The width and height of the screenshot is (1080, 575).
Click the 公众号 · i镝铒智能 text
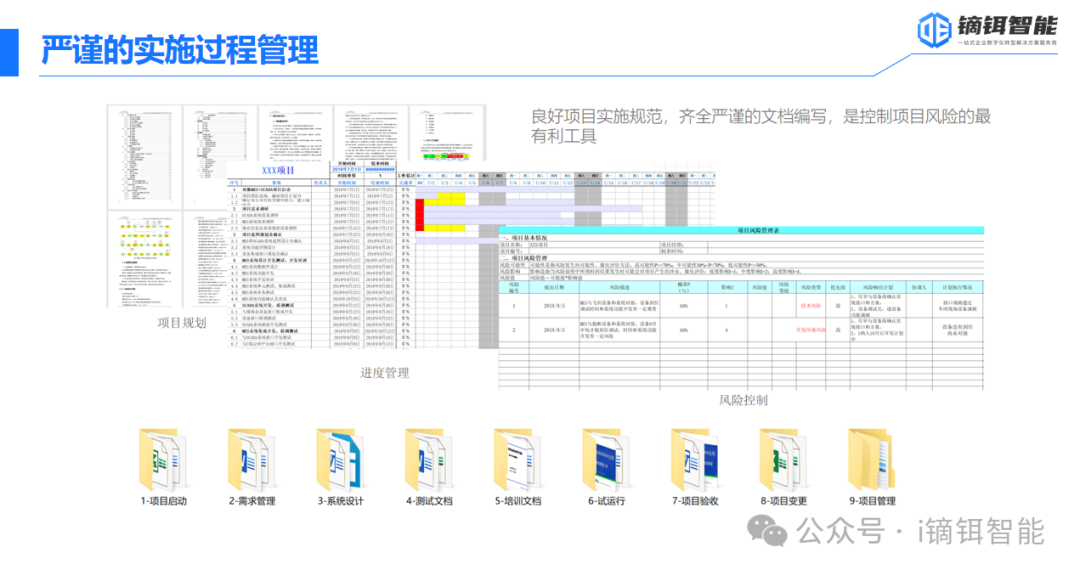921,532
